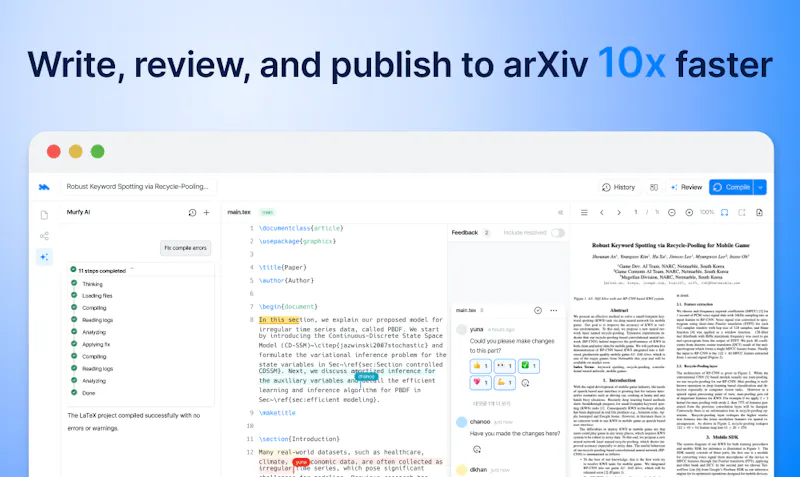Click the Loading files step
Screen dimensions: 800x477
pyautogui.click(x=97, y=296)
